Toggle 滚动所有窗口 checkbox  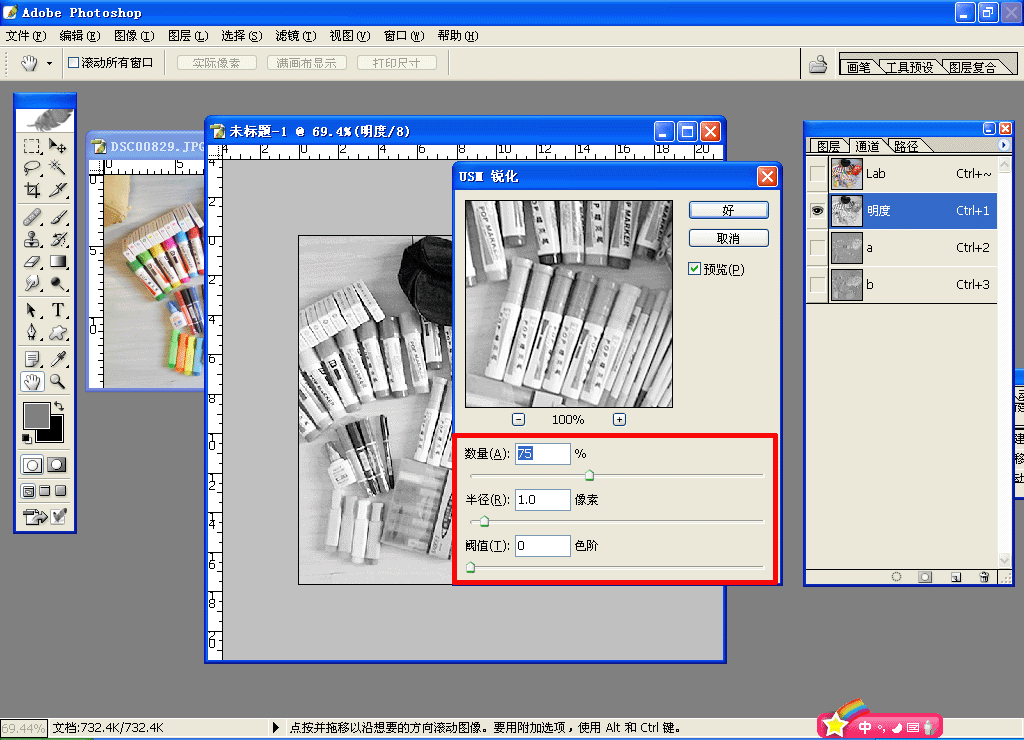74,63
